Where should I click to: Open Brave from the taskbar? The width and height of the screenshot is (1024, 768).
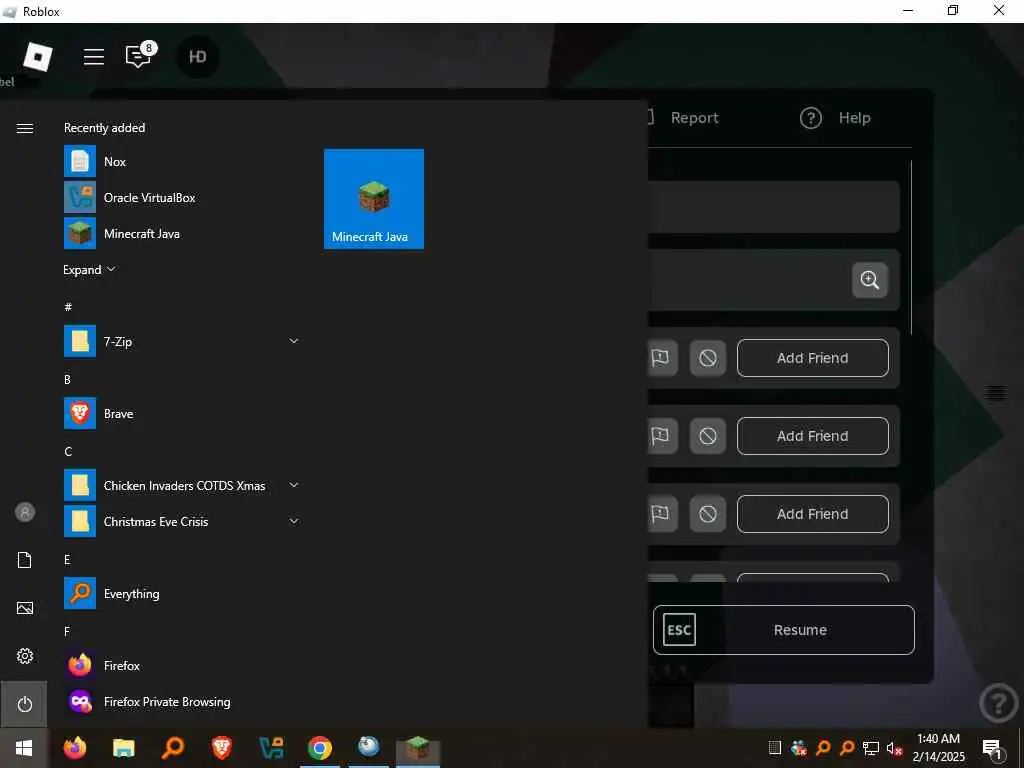tap(221, 748)
